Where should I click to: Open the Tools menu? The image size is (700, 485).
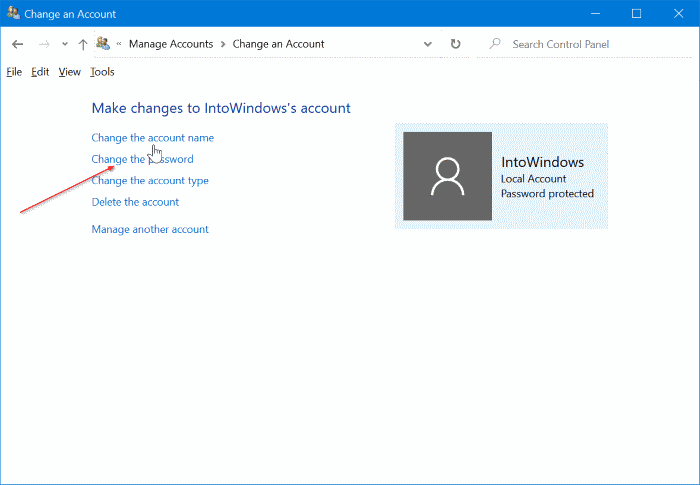(102, 72)
